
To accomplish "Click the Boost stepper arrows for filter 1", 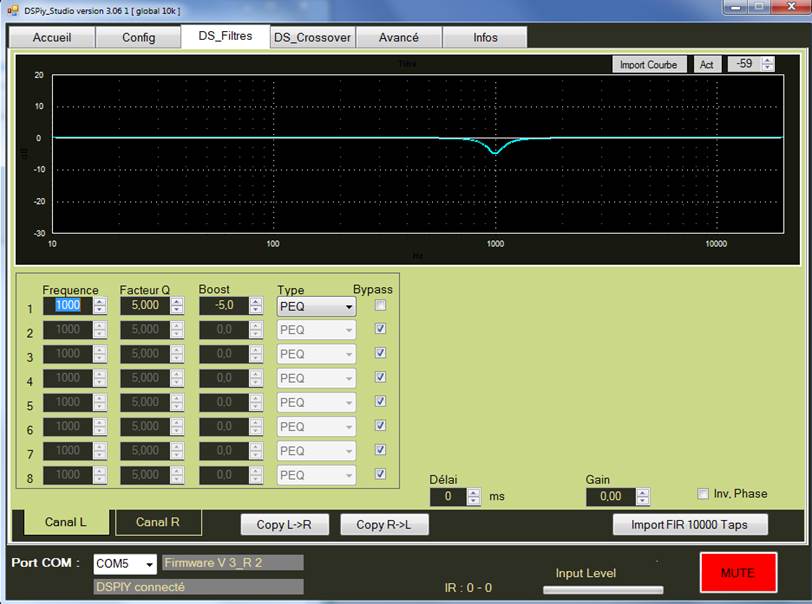I will point(256,306).
